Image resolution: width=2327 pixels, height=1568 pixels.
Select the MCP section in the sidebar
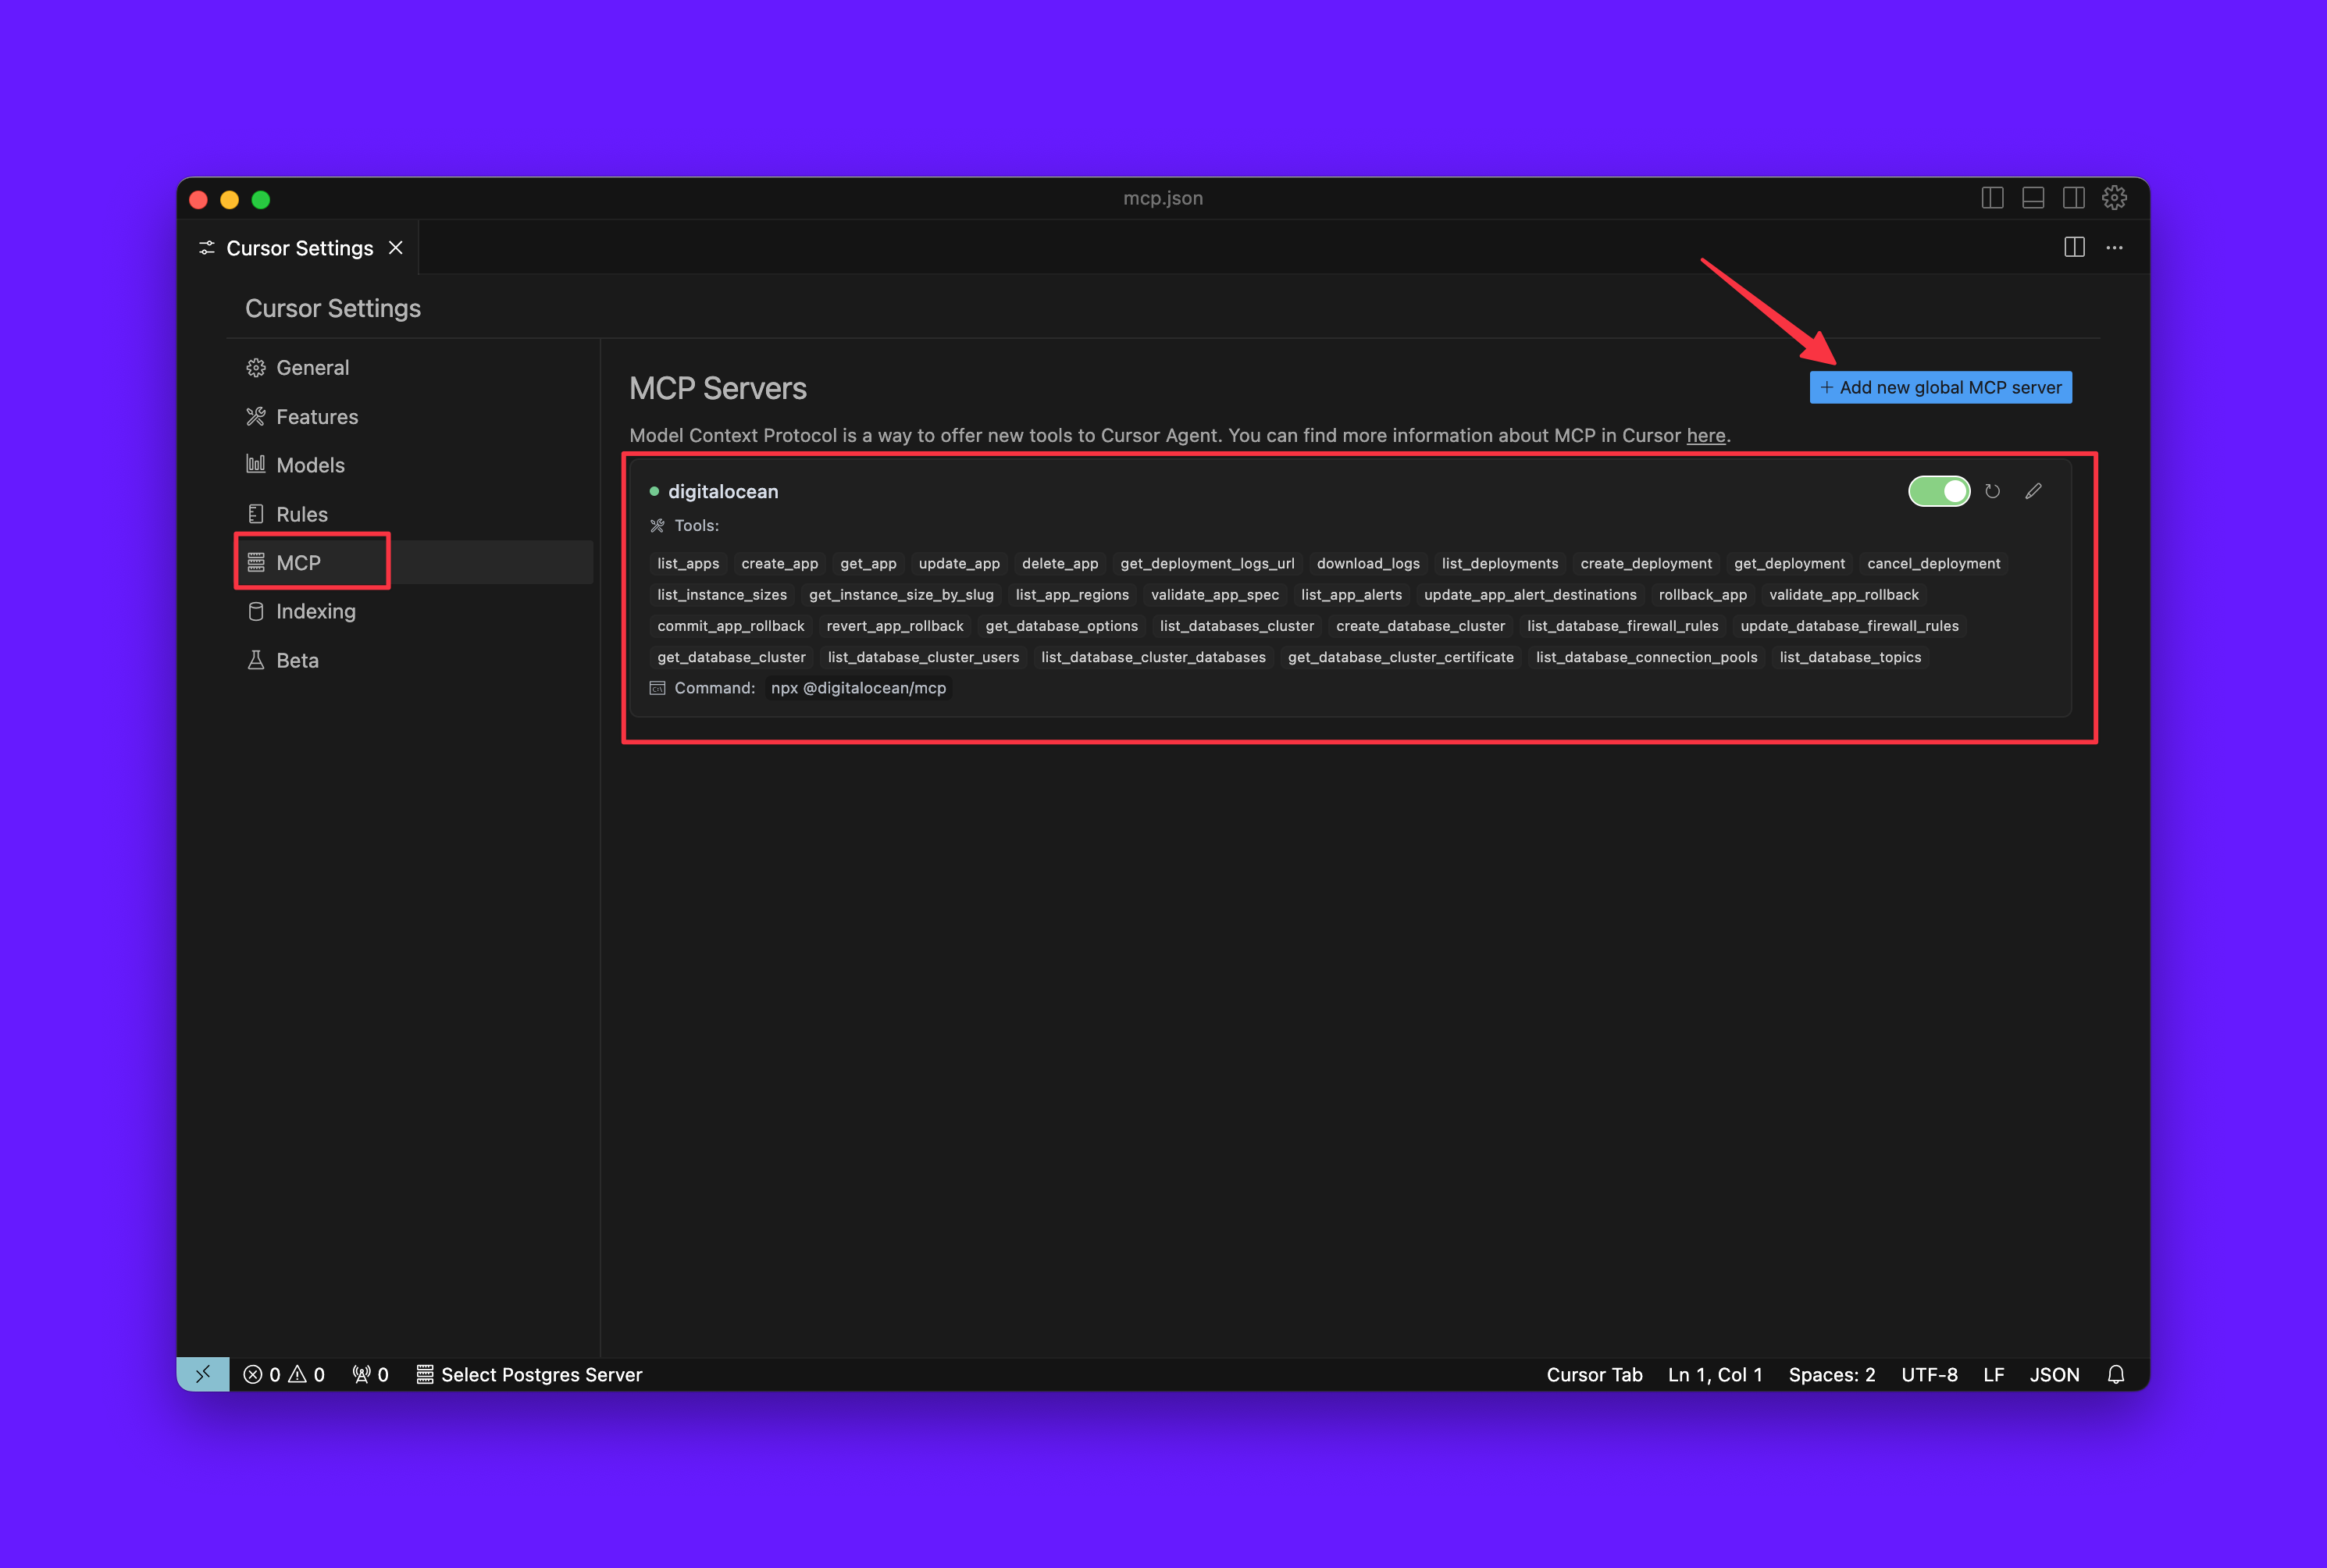297,562
